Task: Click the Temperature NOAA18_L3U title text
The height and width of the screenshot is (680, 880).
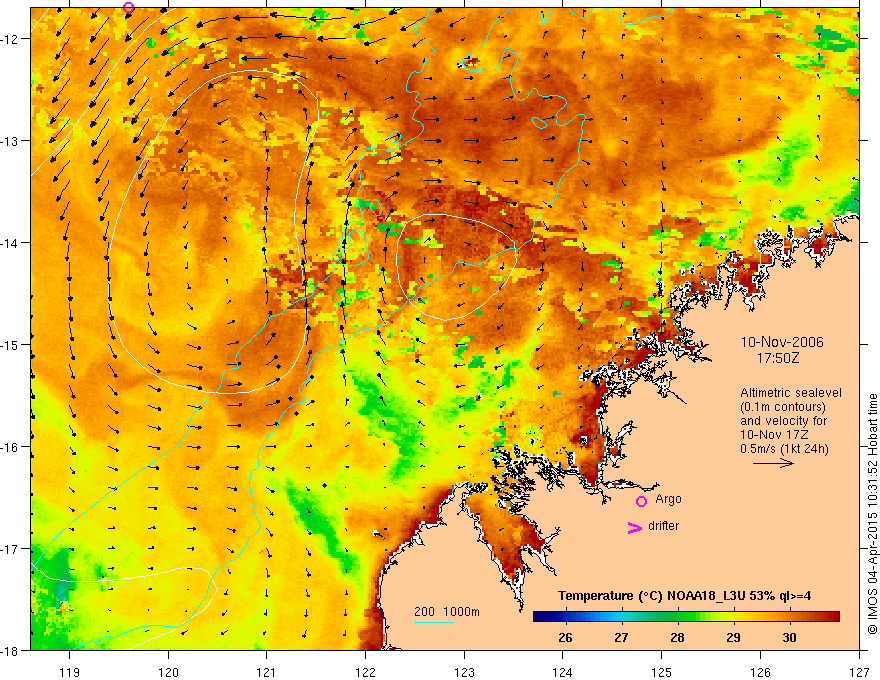Action: 684,596
